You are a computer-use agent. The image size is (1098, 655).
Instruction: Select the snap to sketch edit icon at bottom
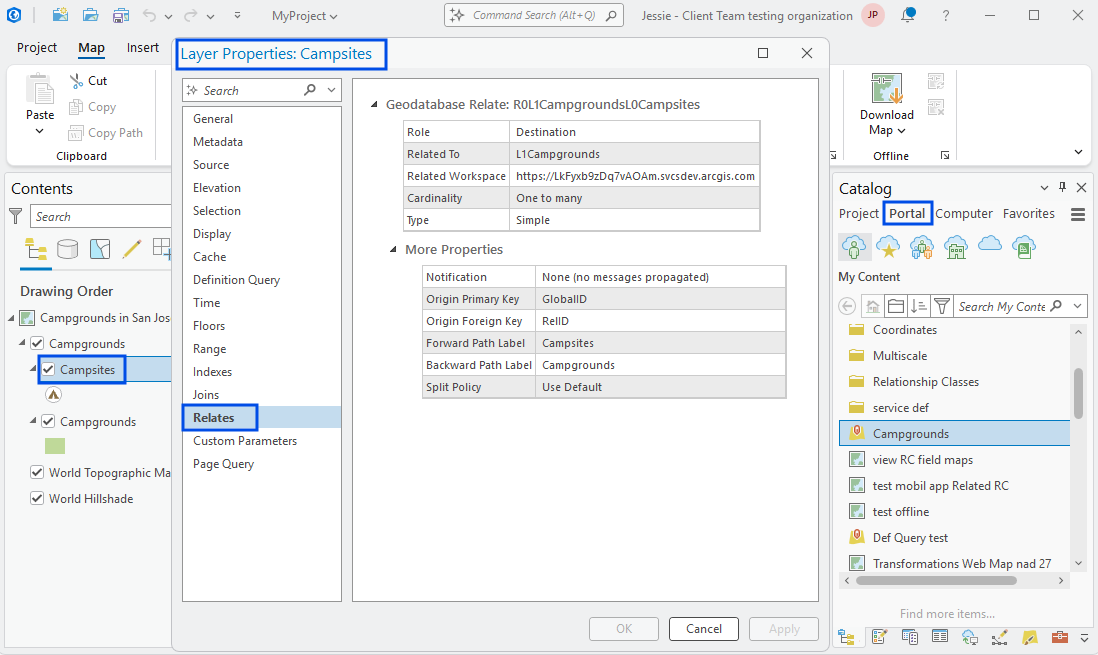(999, 637)
